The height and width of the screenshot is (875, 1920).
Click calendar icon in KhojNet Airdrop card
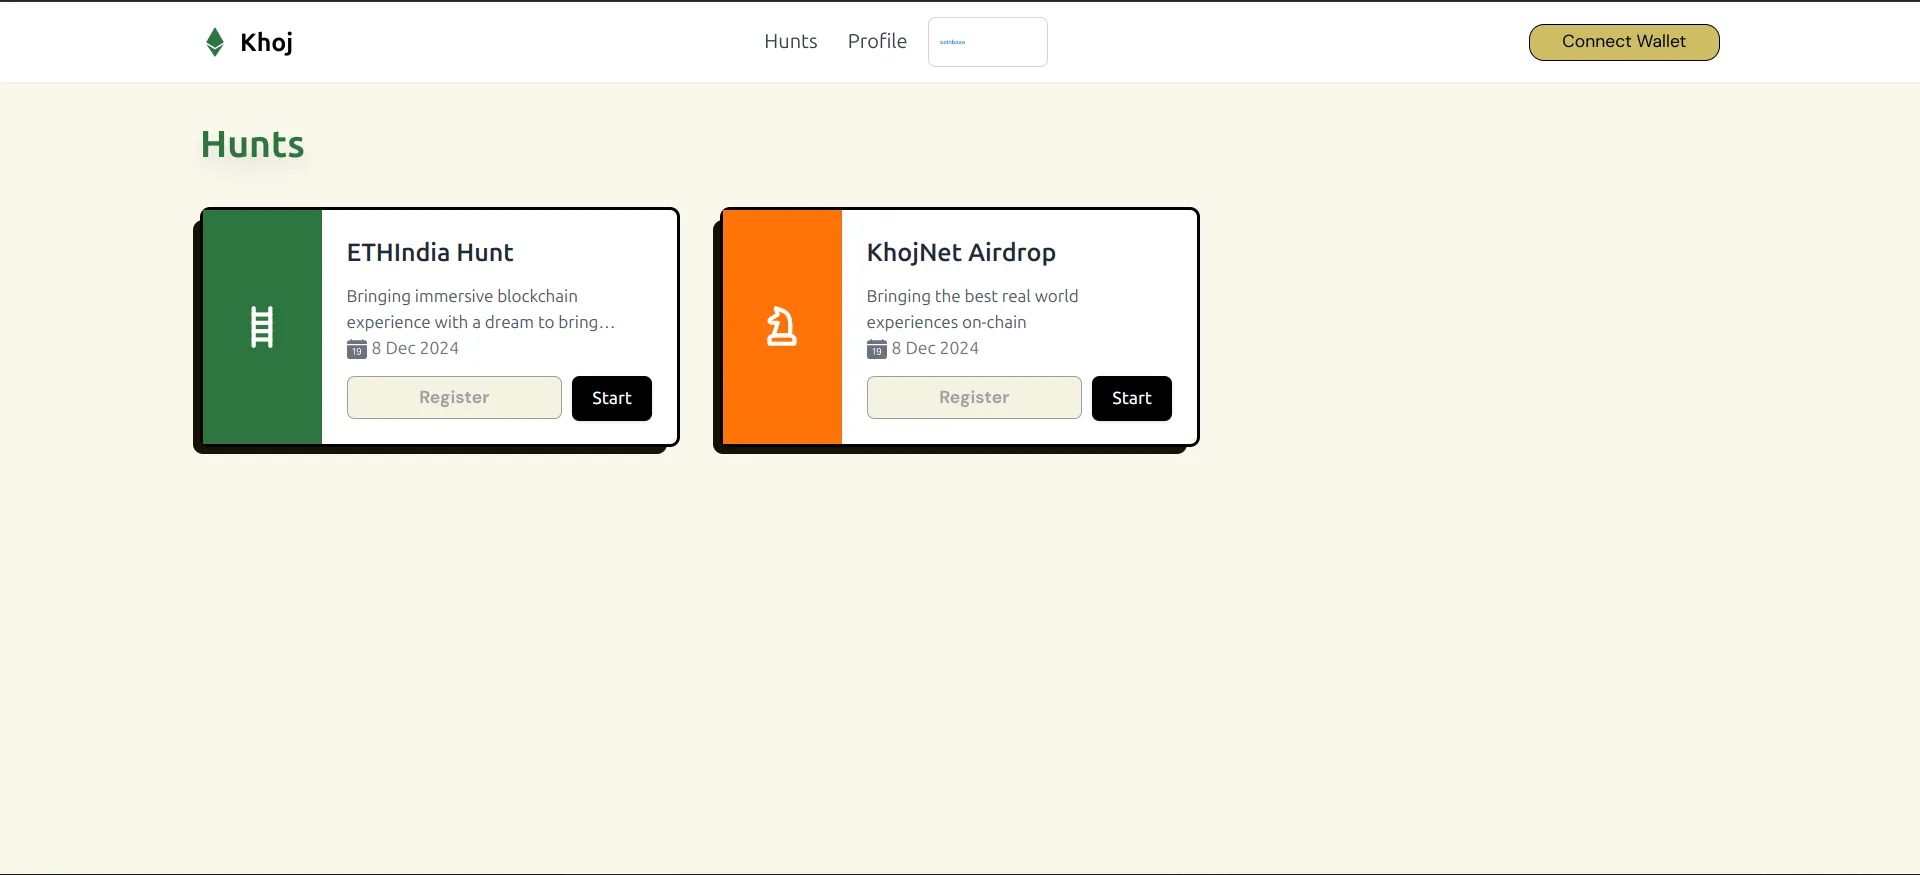click(876, 349)
